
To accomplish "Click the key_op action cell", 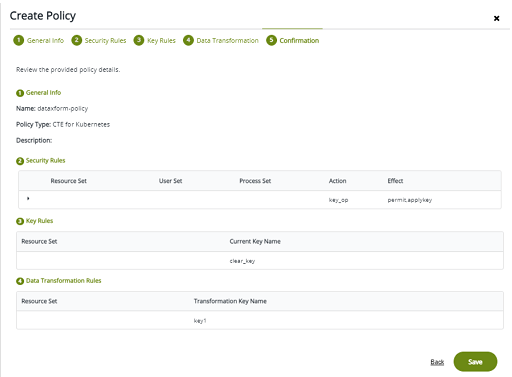I will pos(338,200).
